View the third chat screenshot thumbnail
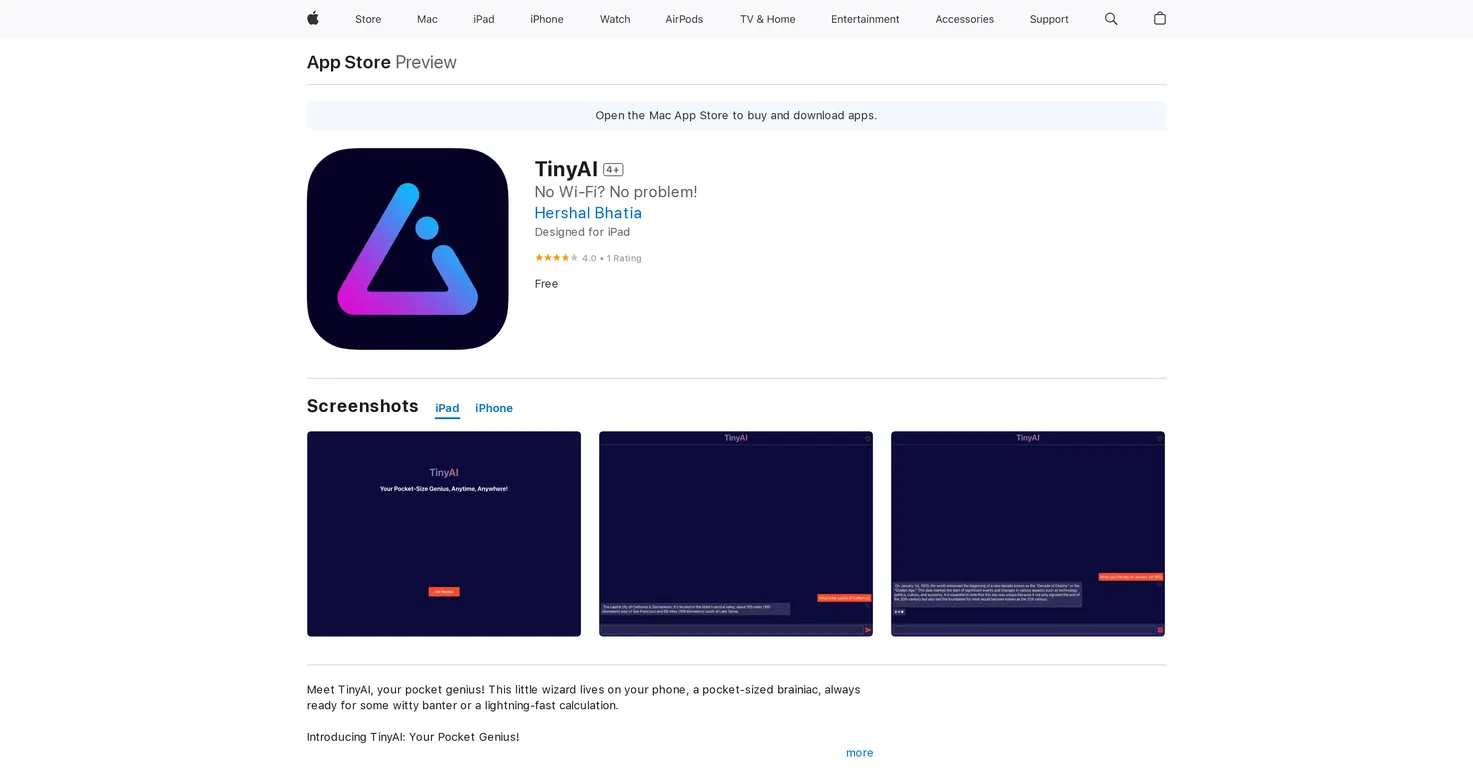The height and width of the screenshot is (768, 1473). click(1028, 534)
